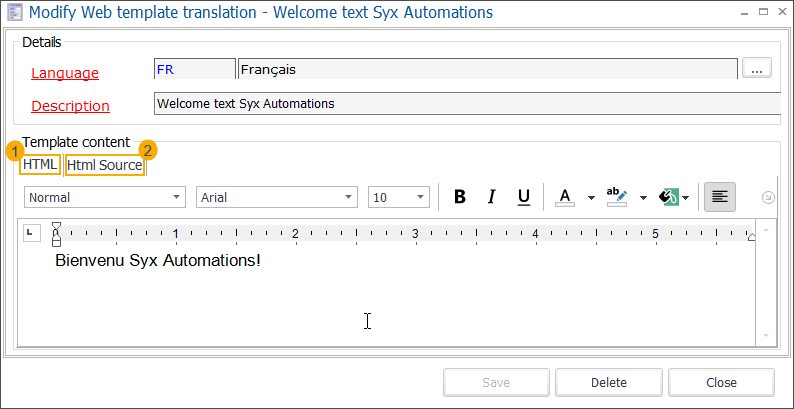Toggle Underline formatting

coord(524,197)
